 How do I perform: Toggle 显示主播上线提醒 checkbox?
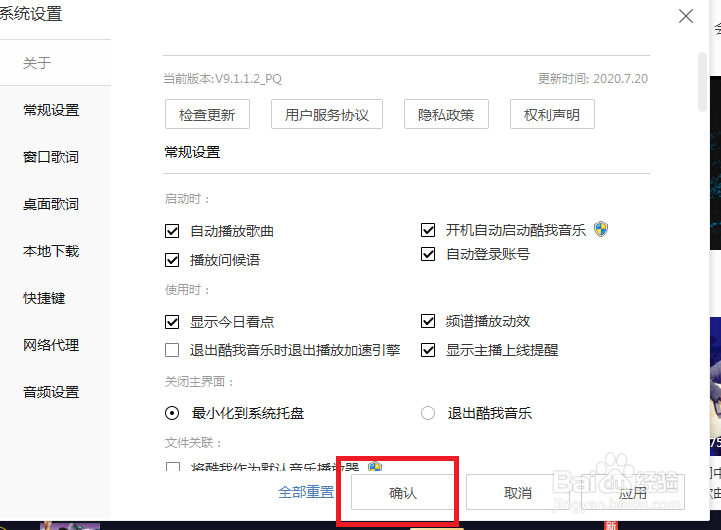coord(428,350)
